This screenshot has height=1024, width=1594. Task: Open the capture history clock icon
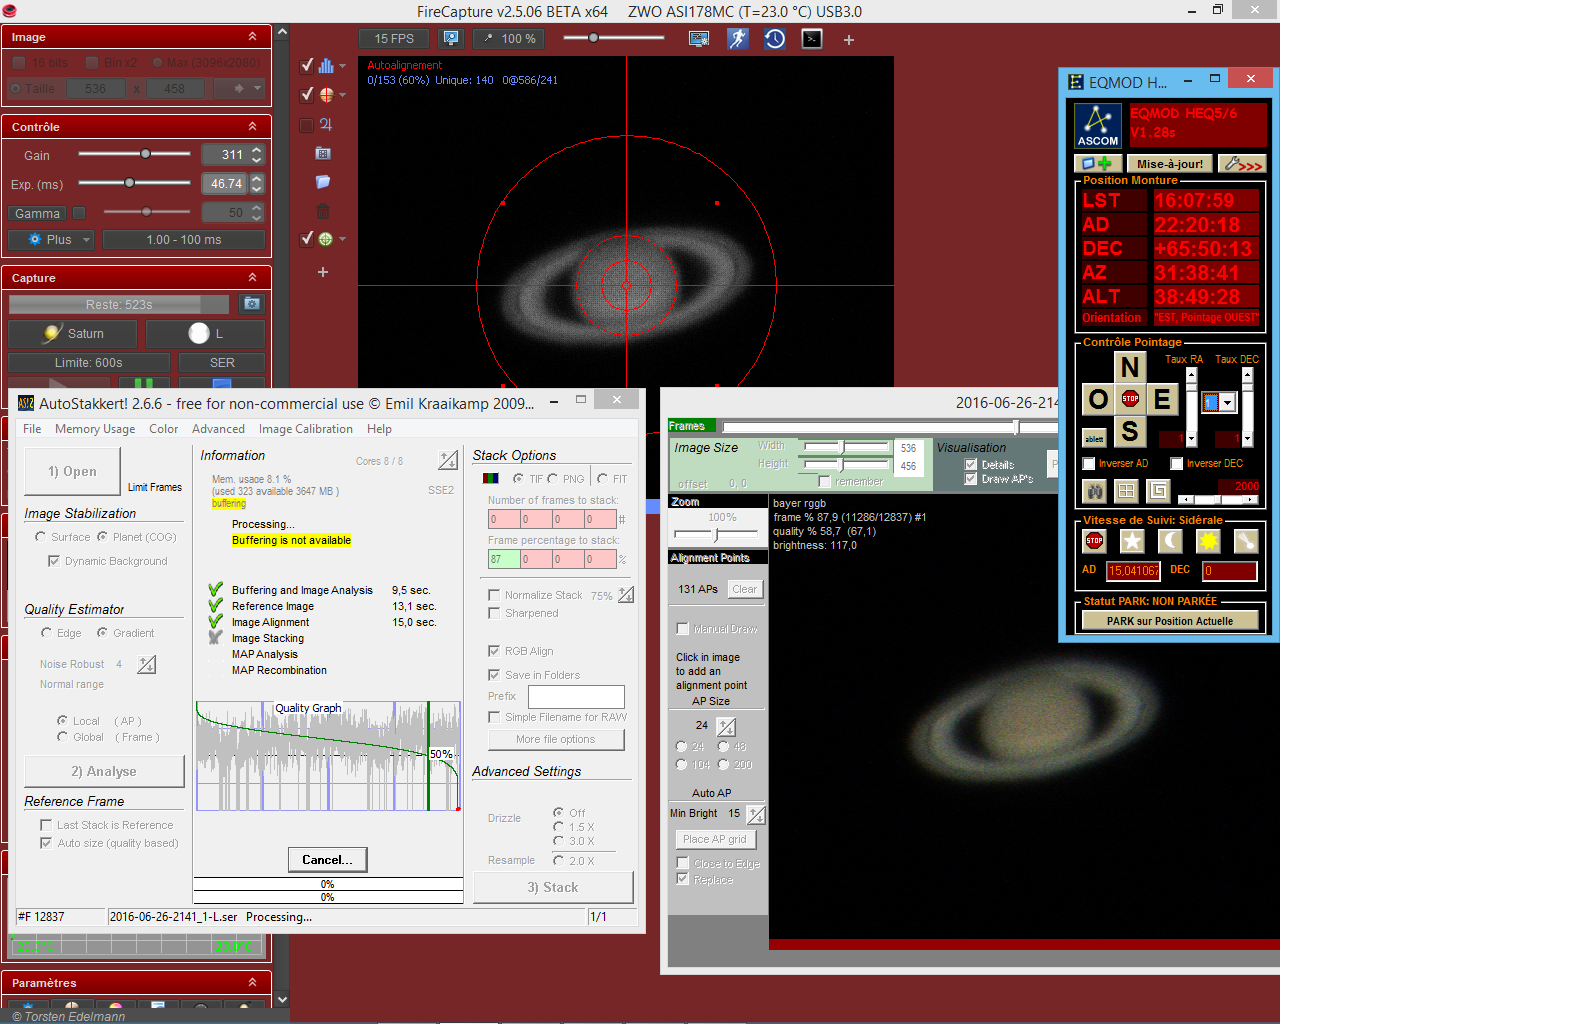[x=775, y=39]
